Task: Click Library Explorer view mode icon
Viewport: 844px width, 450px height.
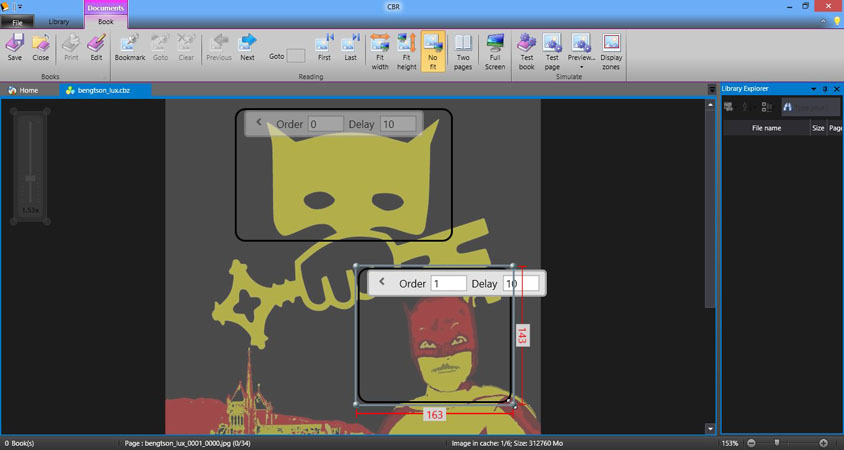Action: click(x=766, y=107)
